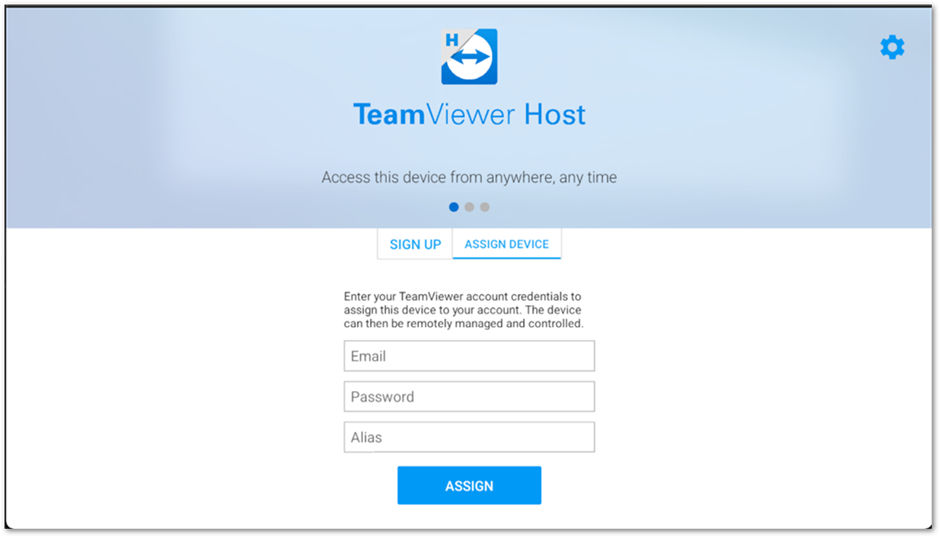Select the first carousel page dot
Viewport: 940px width, 537px height.
tap(454, 207)
